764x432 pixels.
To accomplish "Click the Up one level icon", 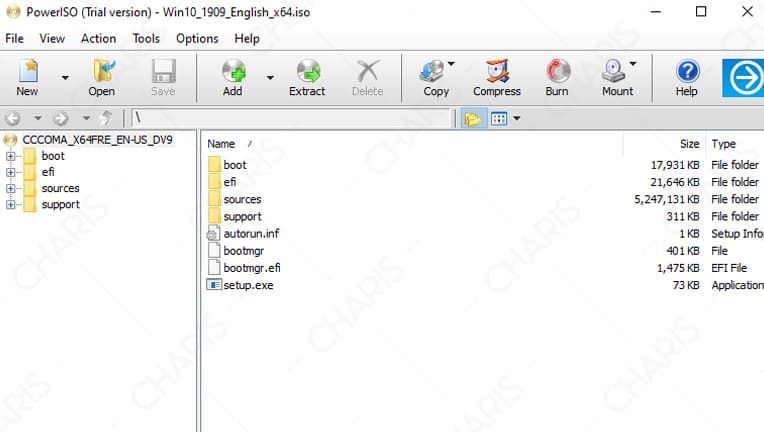I will (105, 118).
